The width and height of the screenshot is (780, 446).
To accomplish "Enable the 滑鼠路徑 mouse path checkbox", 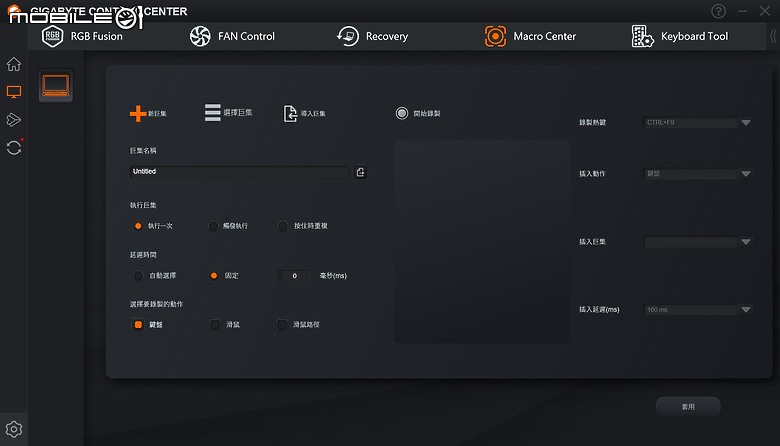I will pyautogui.click(x=282, y=325).
